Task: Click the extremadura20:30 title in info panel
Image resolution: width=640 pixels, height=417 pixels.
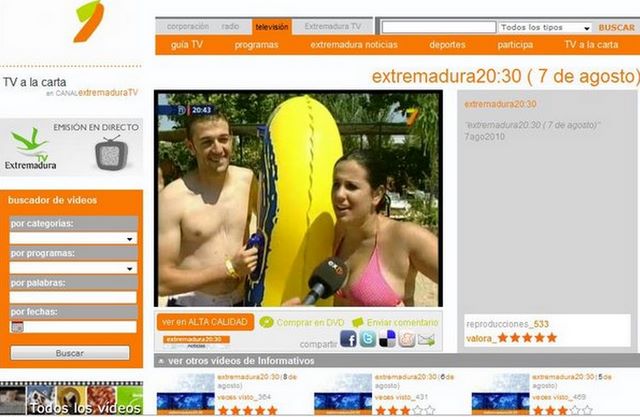Action: click(500, 104)
